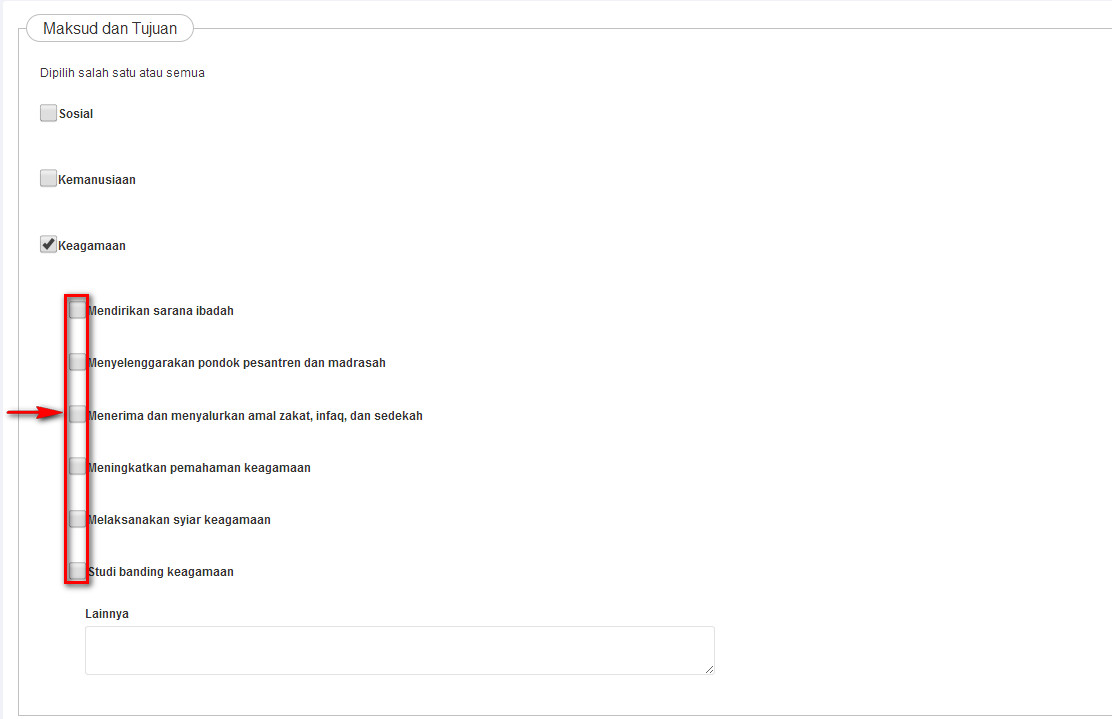Tick Menyelenggarakan pondok pesantren dan madrasah checkbox
Image resolution: width=1112 pixels, height=719 pixels.
click(77, 362)
